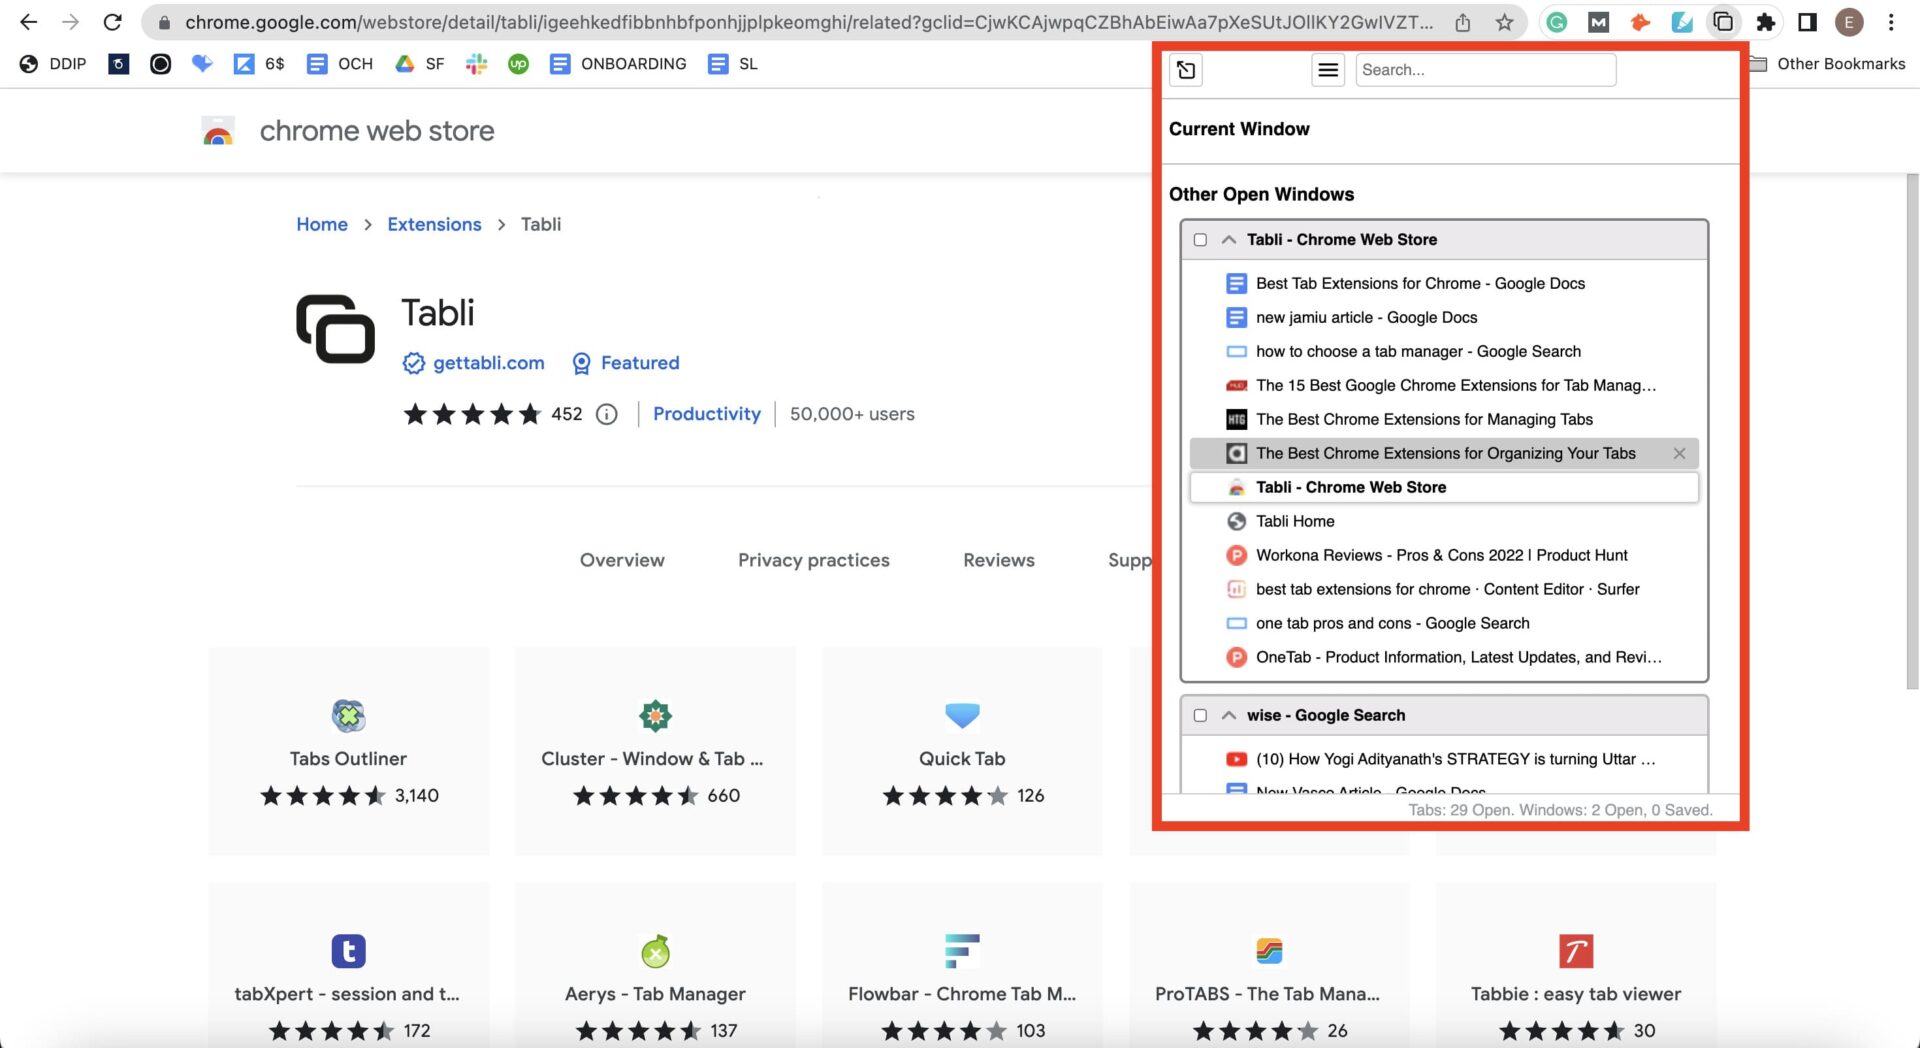Open the Tabs Outliner extension card
This screenshot has width=1920, height=1048.
point(349,751)
